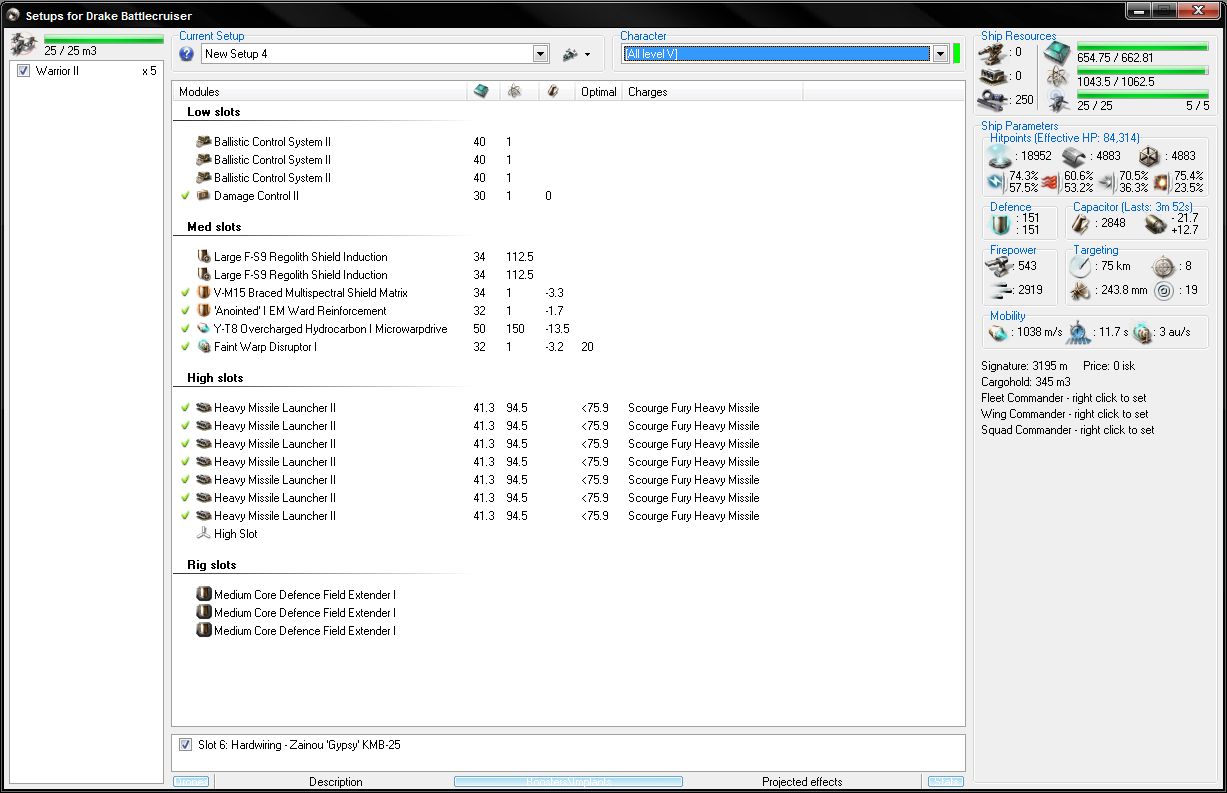Viewport: 1227px width, 793px height.
Task: Click the EM resistance icon showing 74.3%
Action: click(x=996, y=182)
